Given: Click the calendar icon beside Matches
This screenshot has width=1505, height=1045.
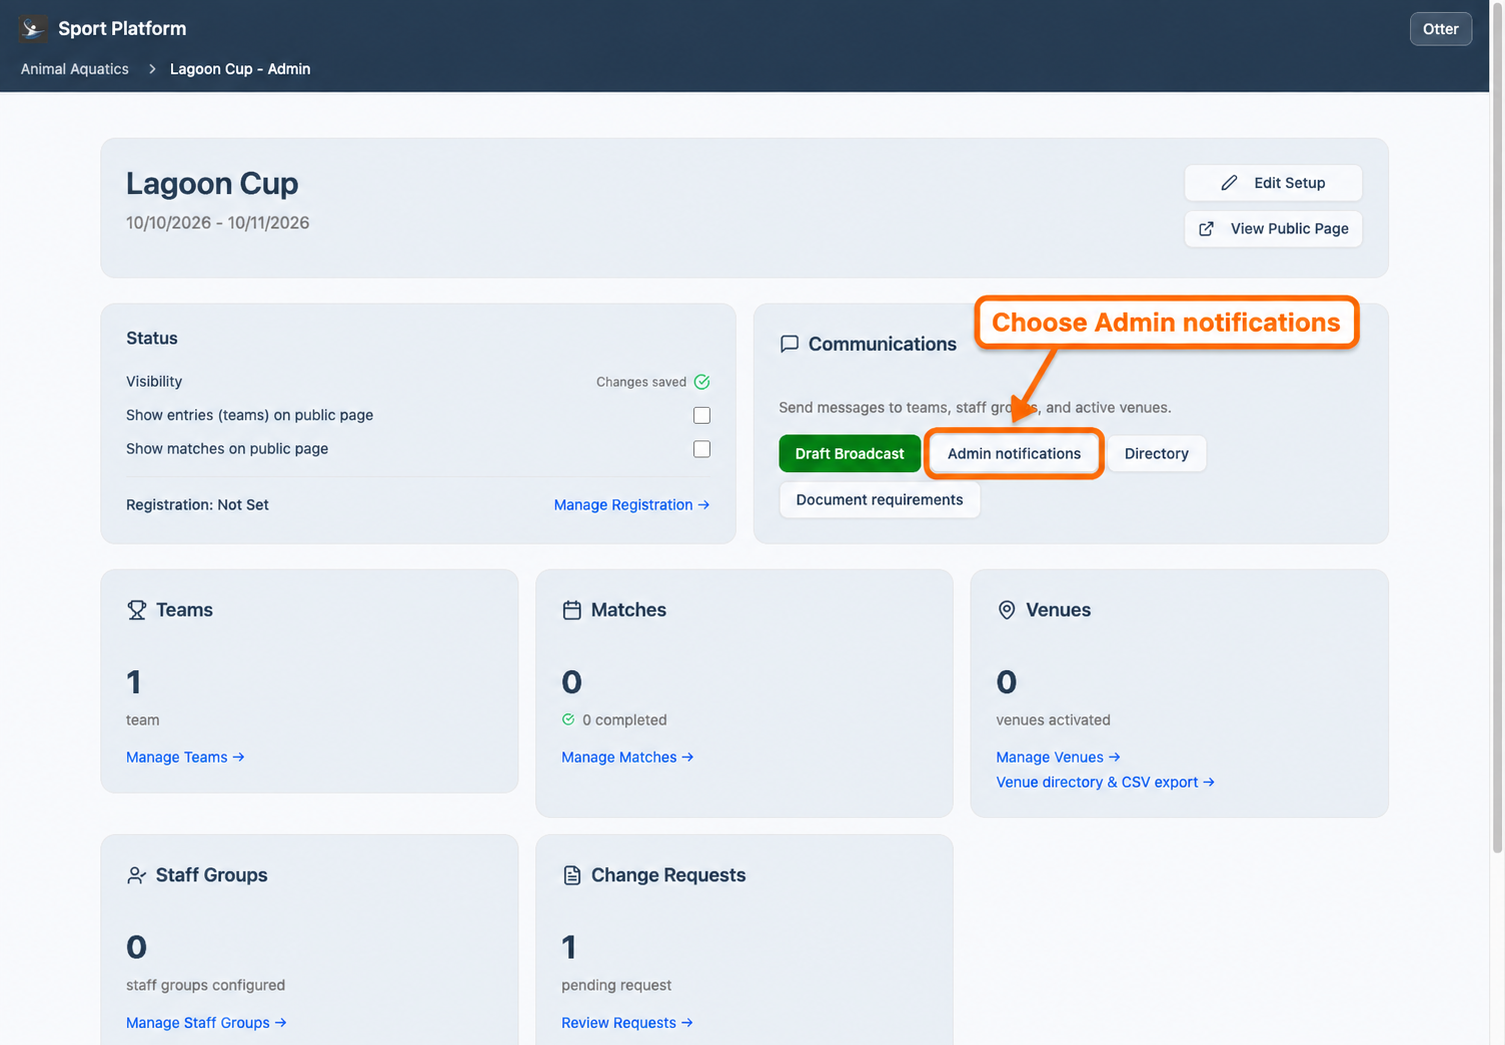Looking at the screenshot, I should [x=572, y=610].
